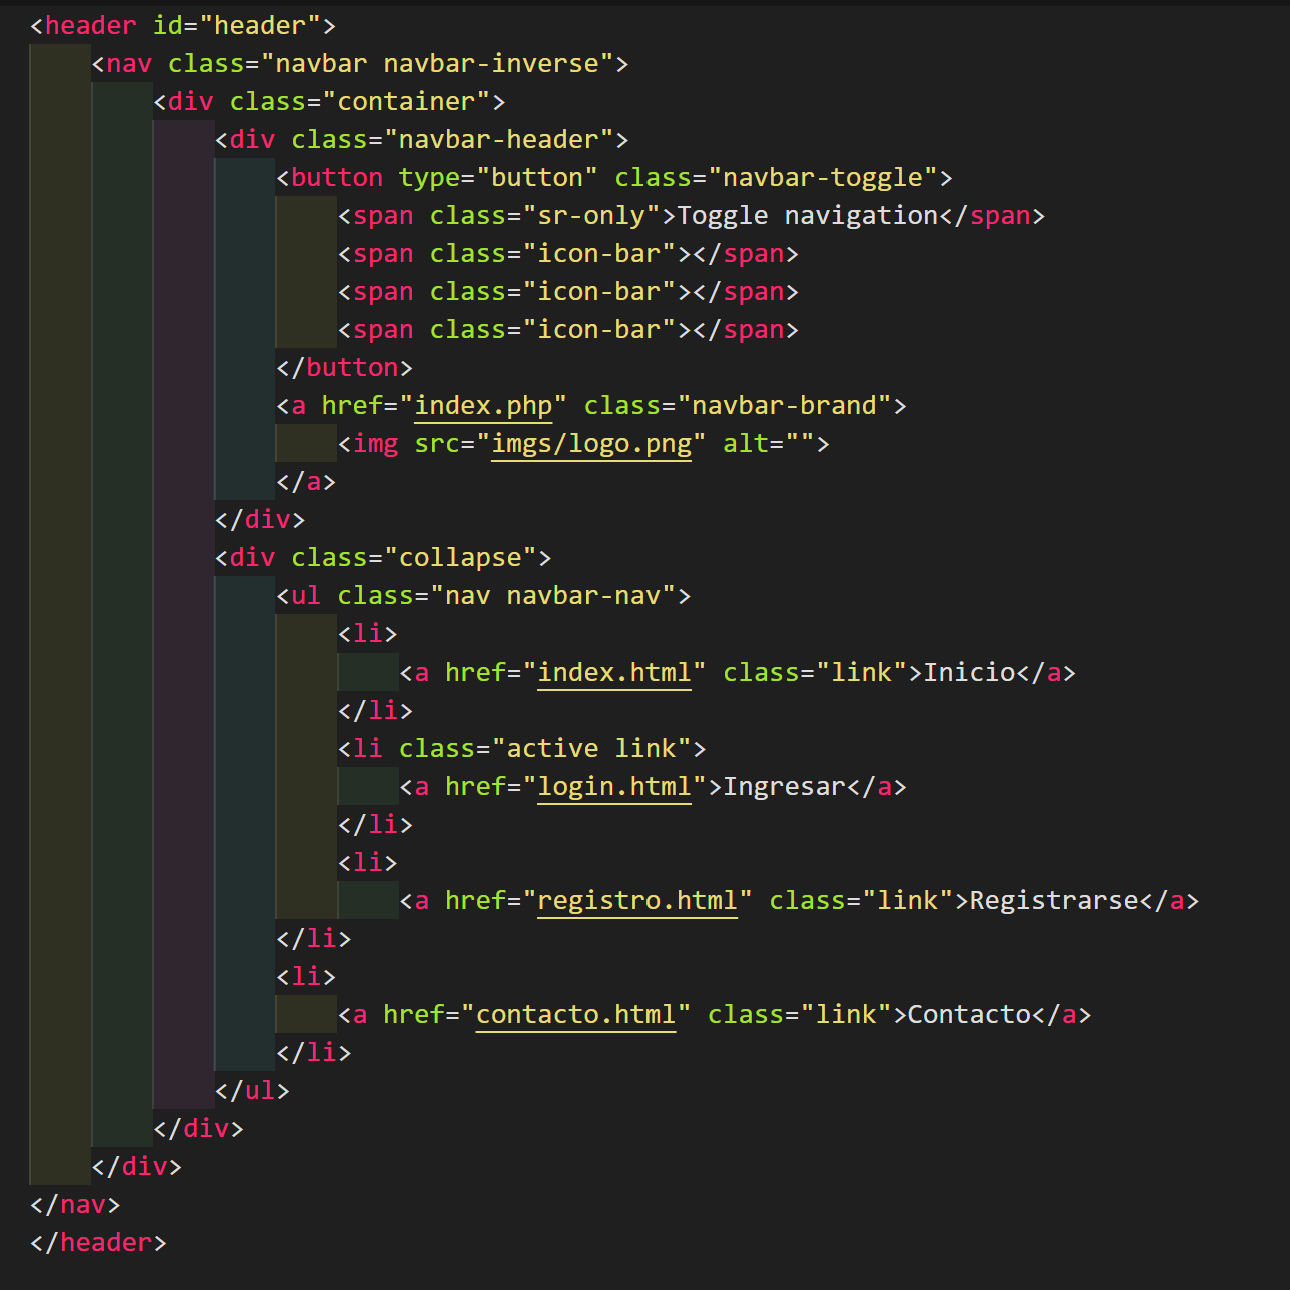This screenshot has height=1290, width=1290.
Task: Click the Registrarse anchor text
Action: point(1054,901)
